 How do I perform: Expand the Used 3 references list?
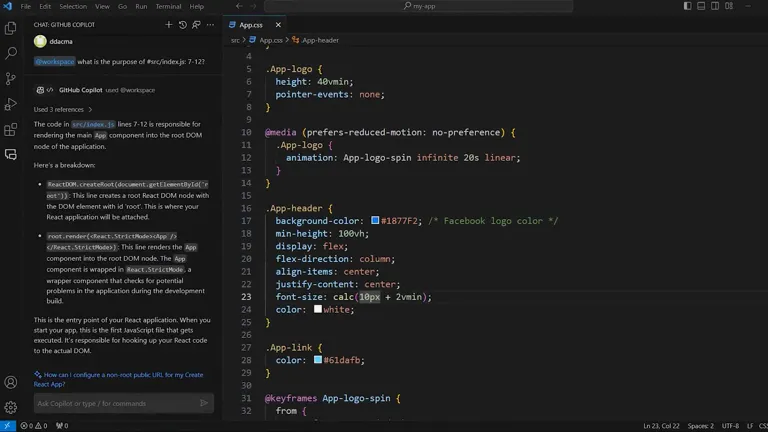(x=63, y=109)
